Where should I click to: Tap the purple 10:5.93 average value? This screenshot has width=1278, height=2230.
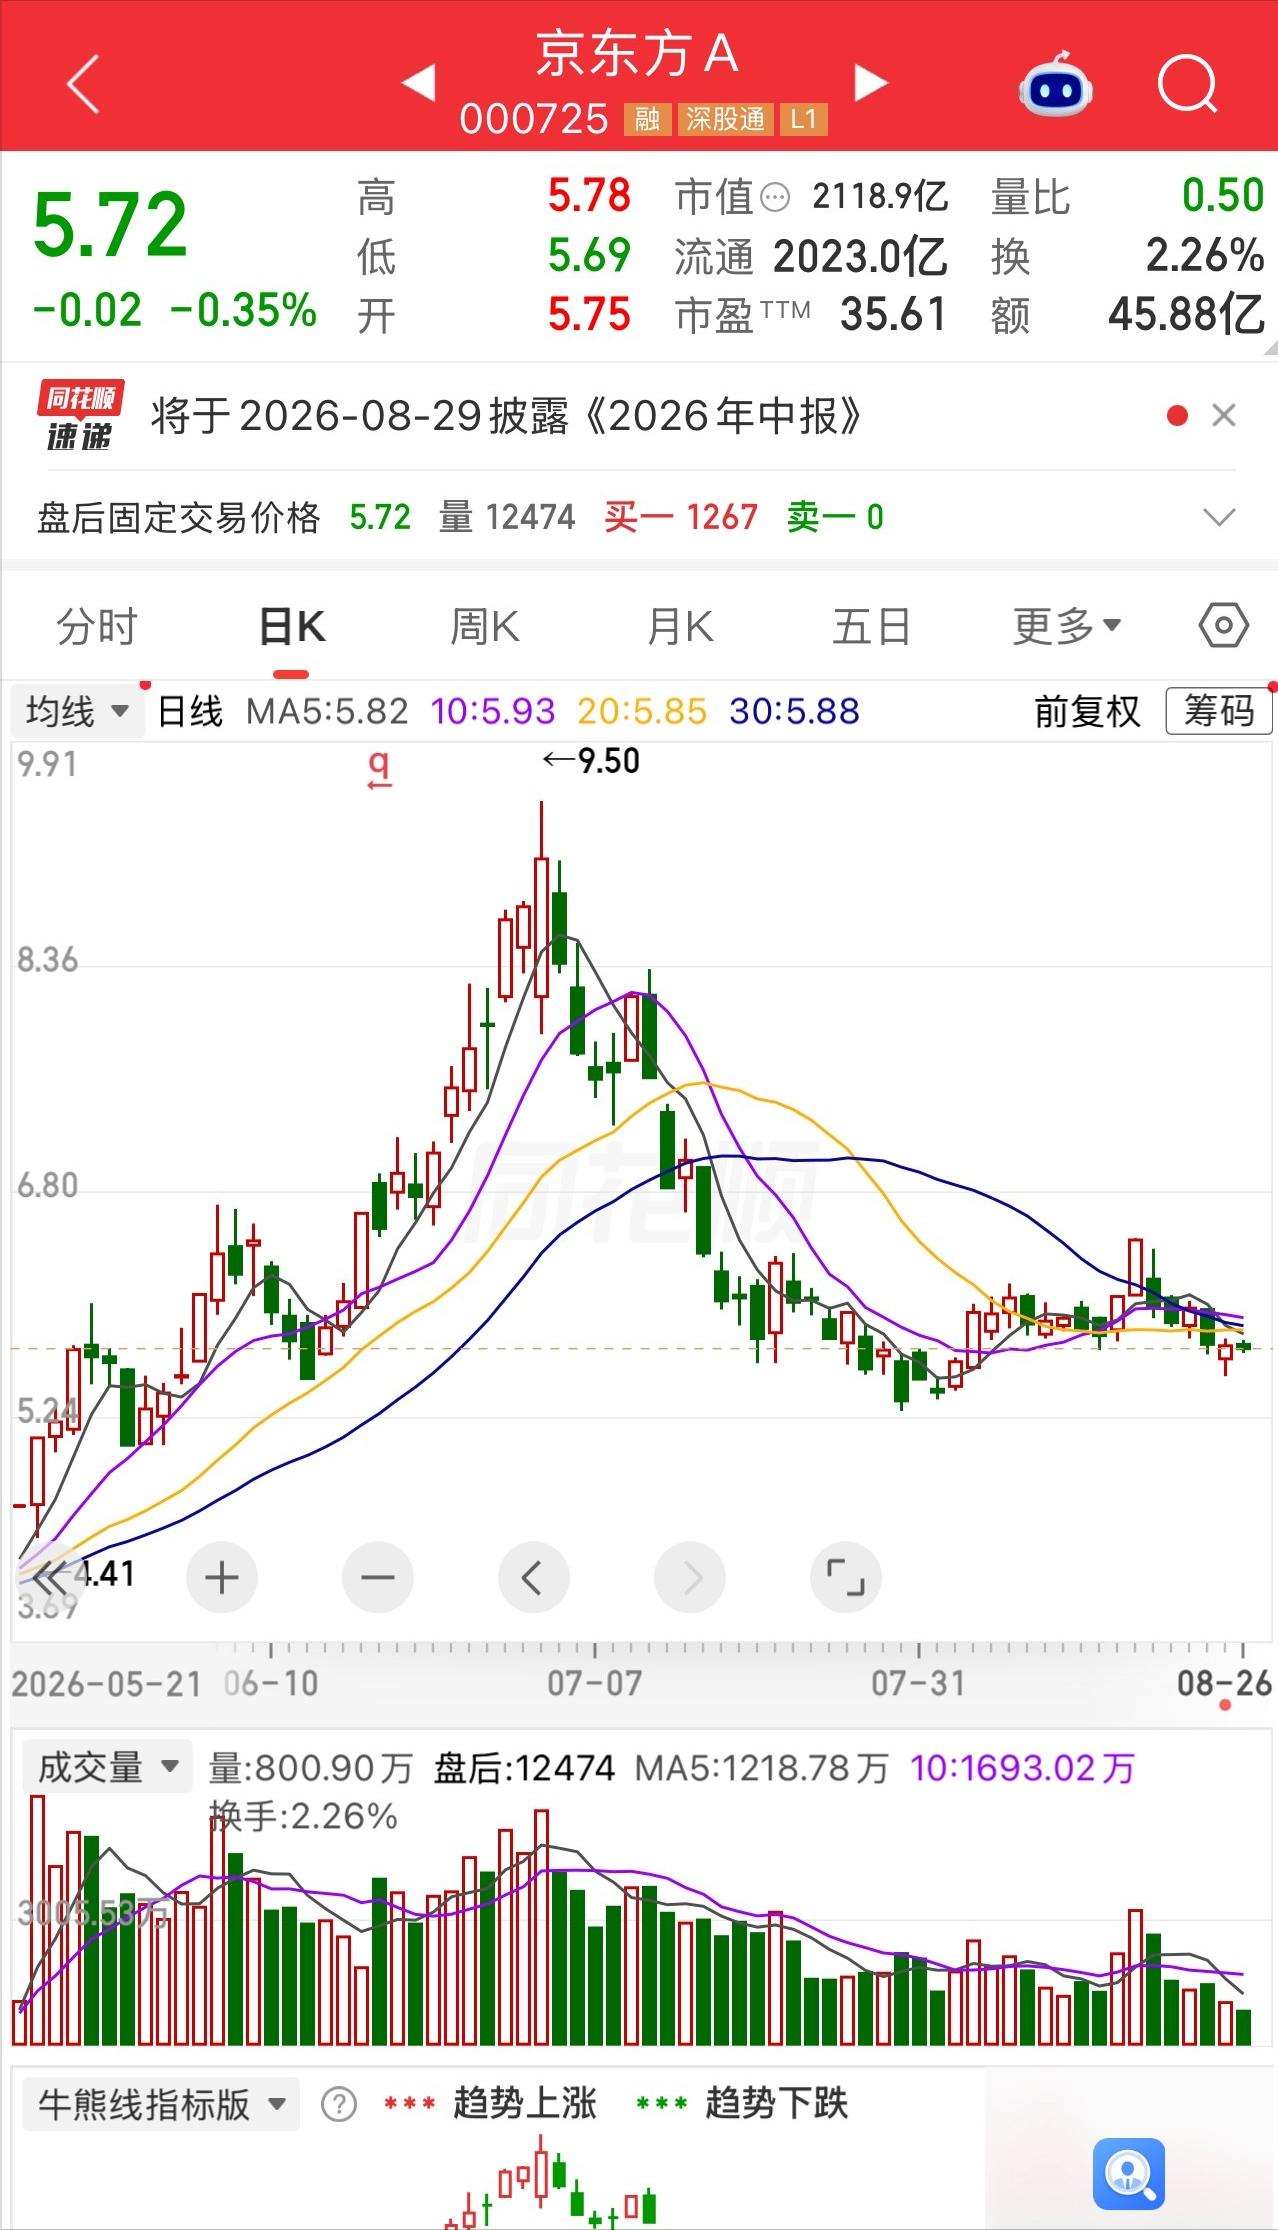(492, 712)
